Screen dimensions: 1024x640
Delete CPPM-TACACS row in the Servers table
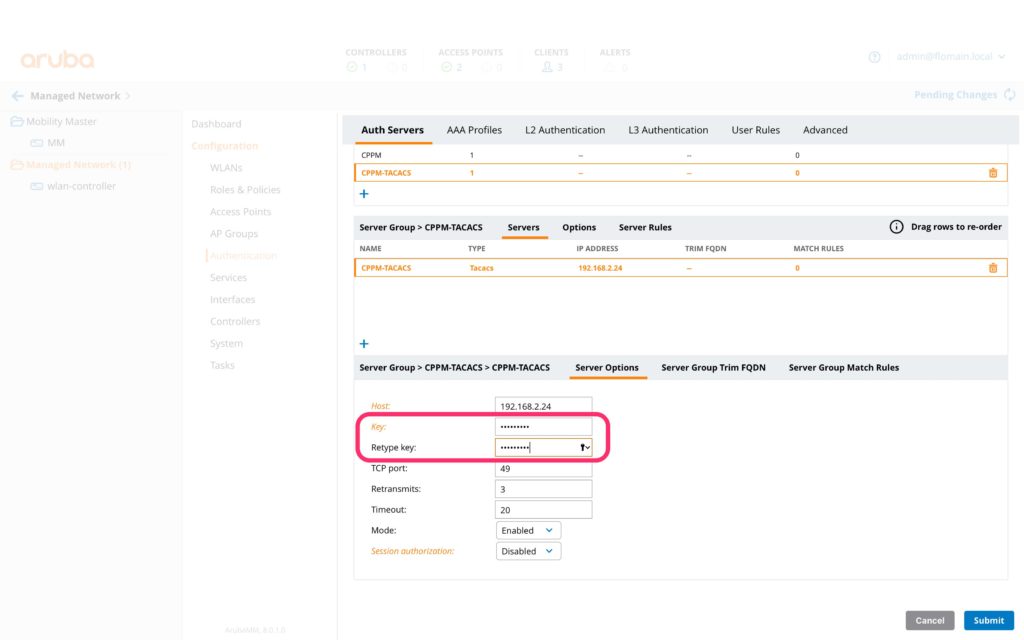click(993, 267)
